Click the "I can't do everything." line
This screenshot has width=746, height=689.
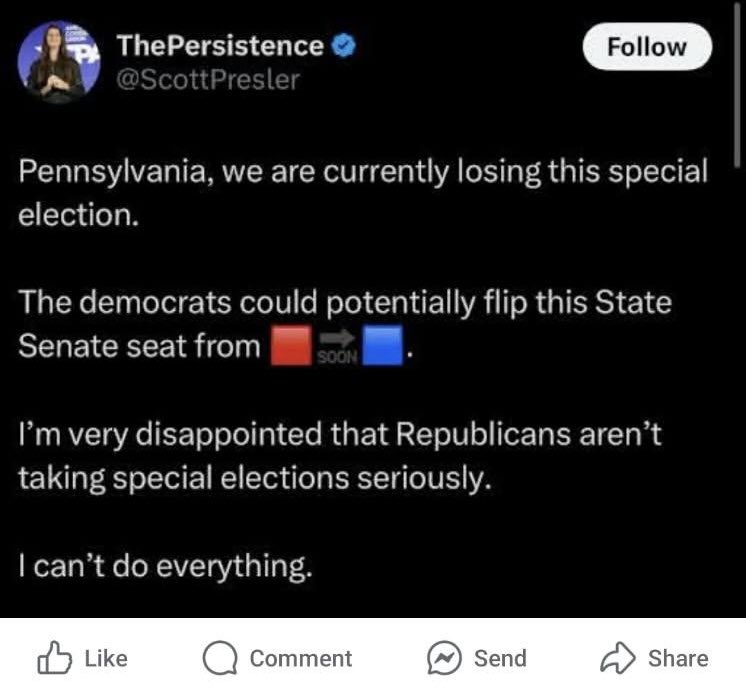tap(165, 567)
